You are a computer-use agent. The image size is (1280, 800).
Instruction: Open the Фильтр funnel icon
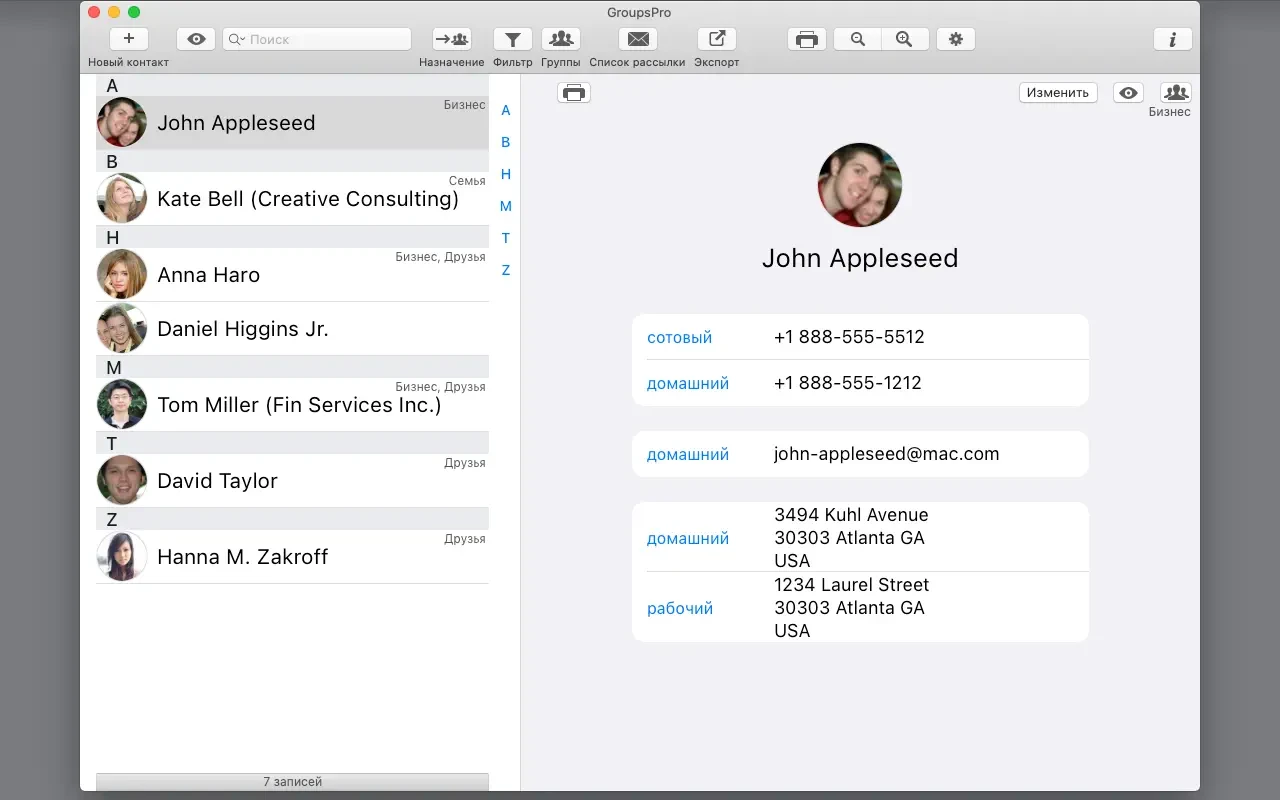[x=512, y=39]
